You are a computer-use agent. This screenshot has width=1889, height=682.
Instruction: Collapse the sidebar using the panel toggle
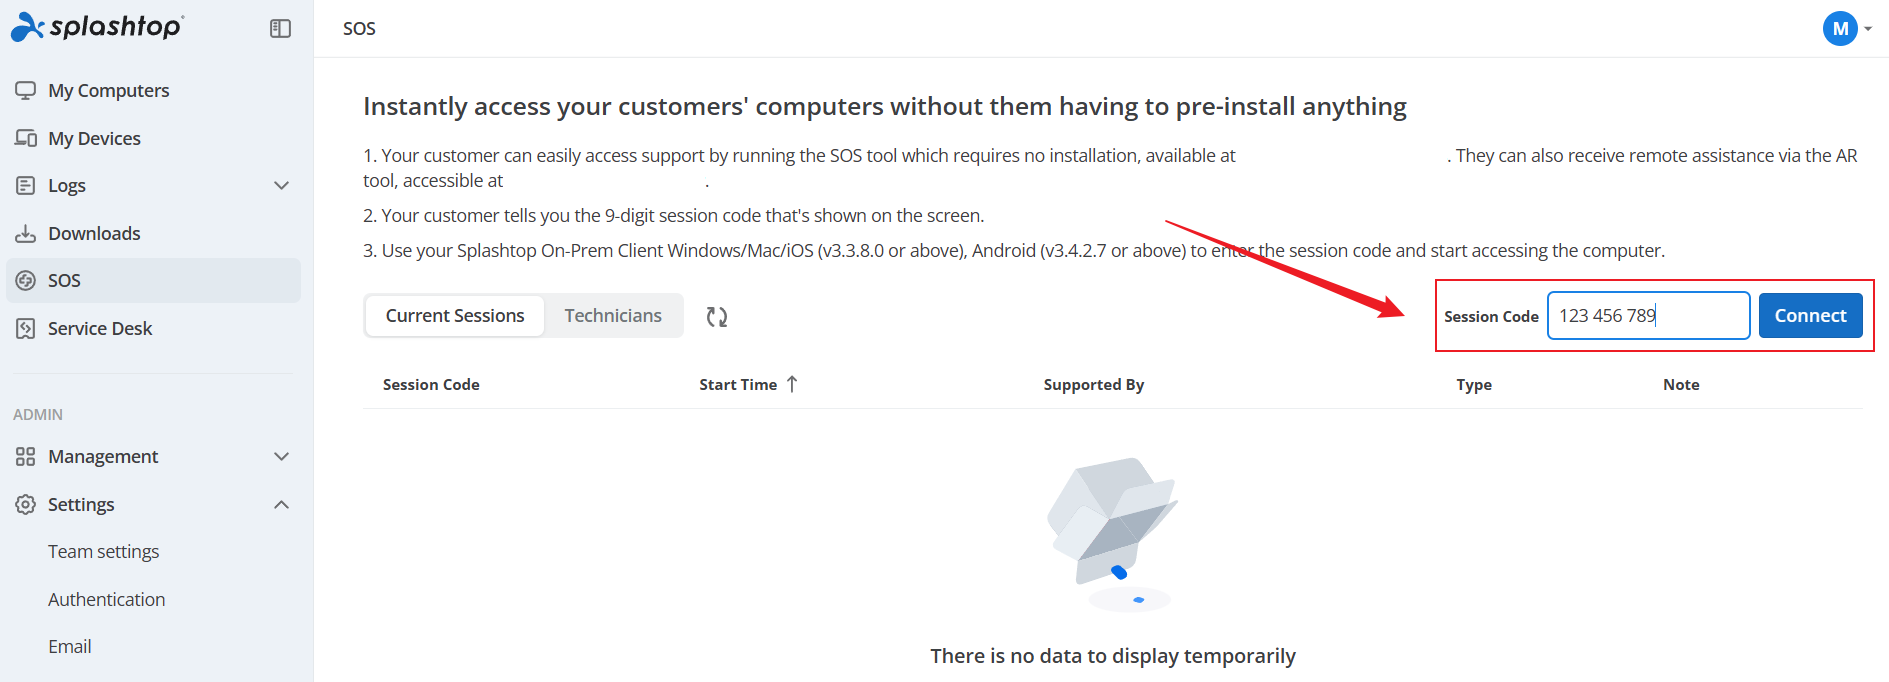[280, 28]
